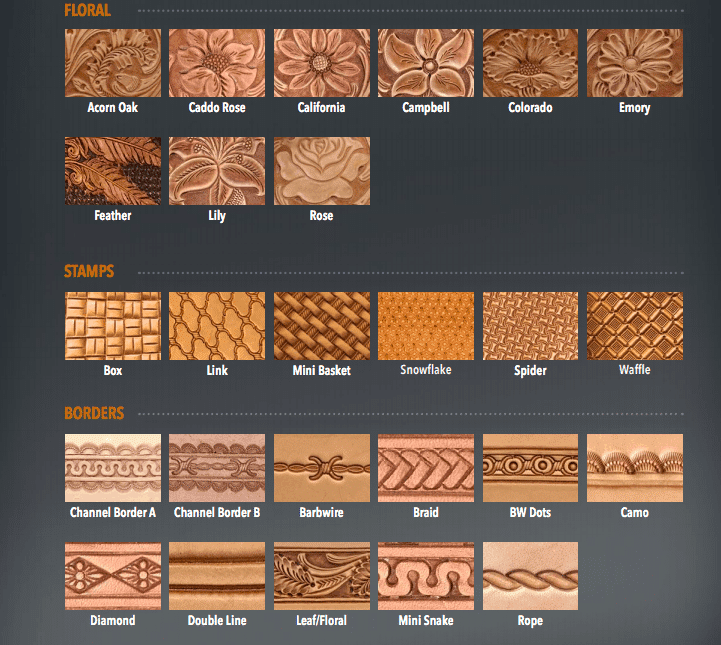Image resolution: width=721 pixels, height=645 pixels.
Task: Choose the Link stamp pattern swatch
Action: (217, 326)
